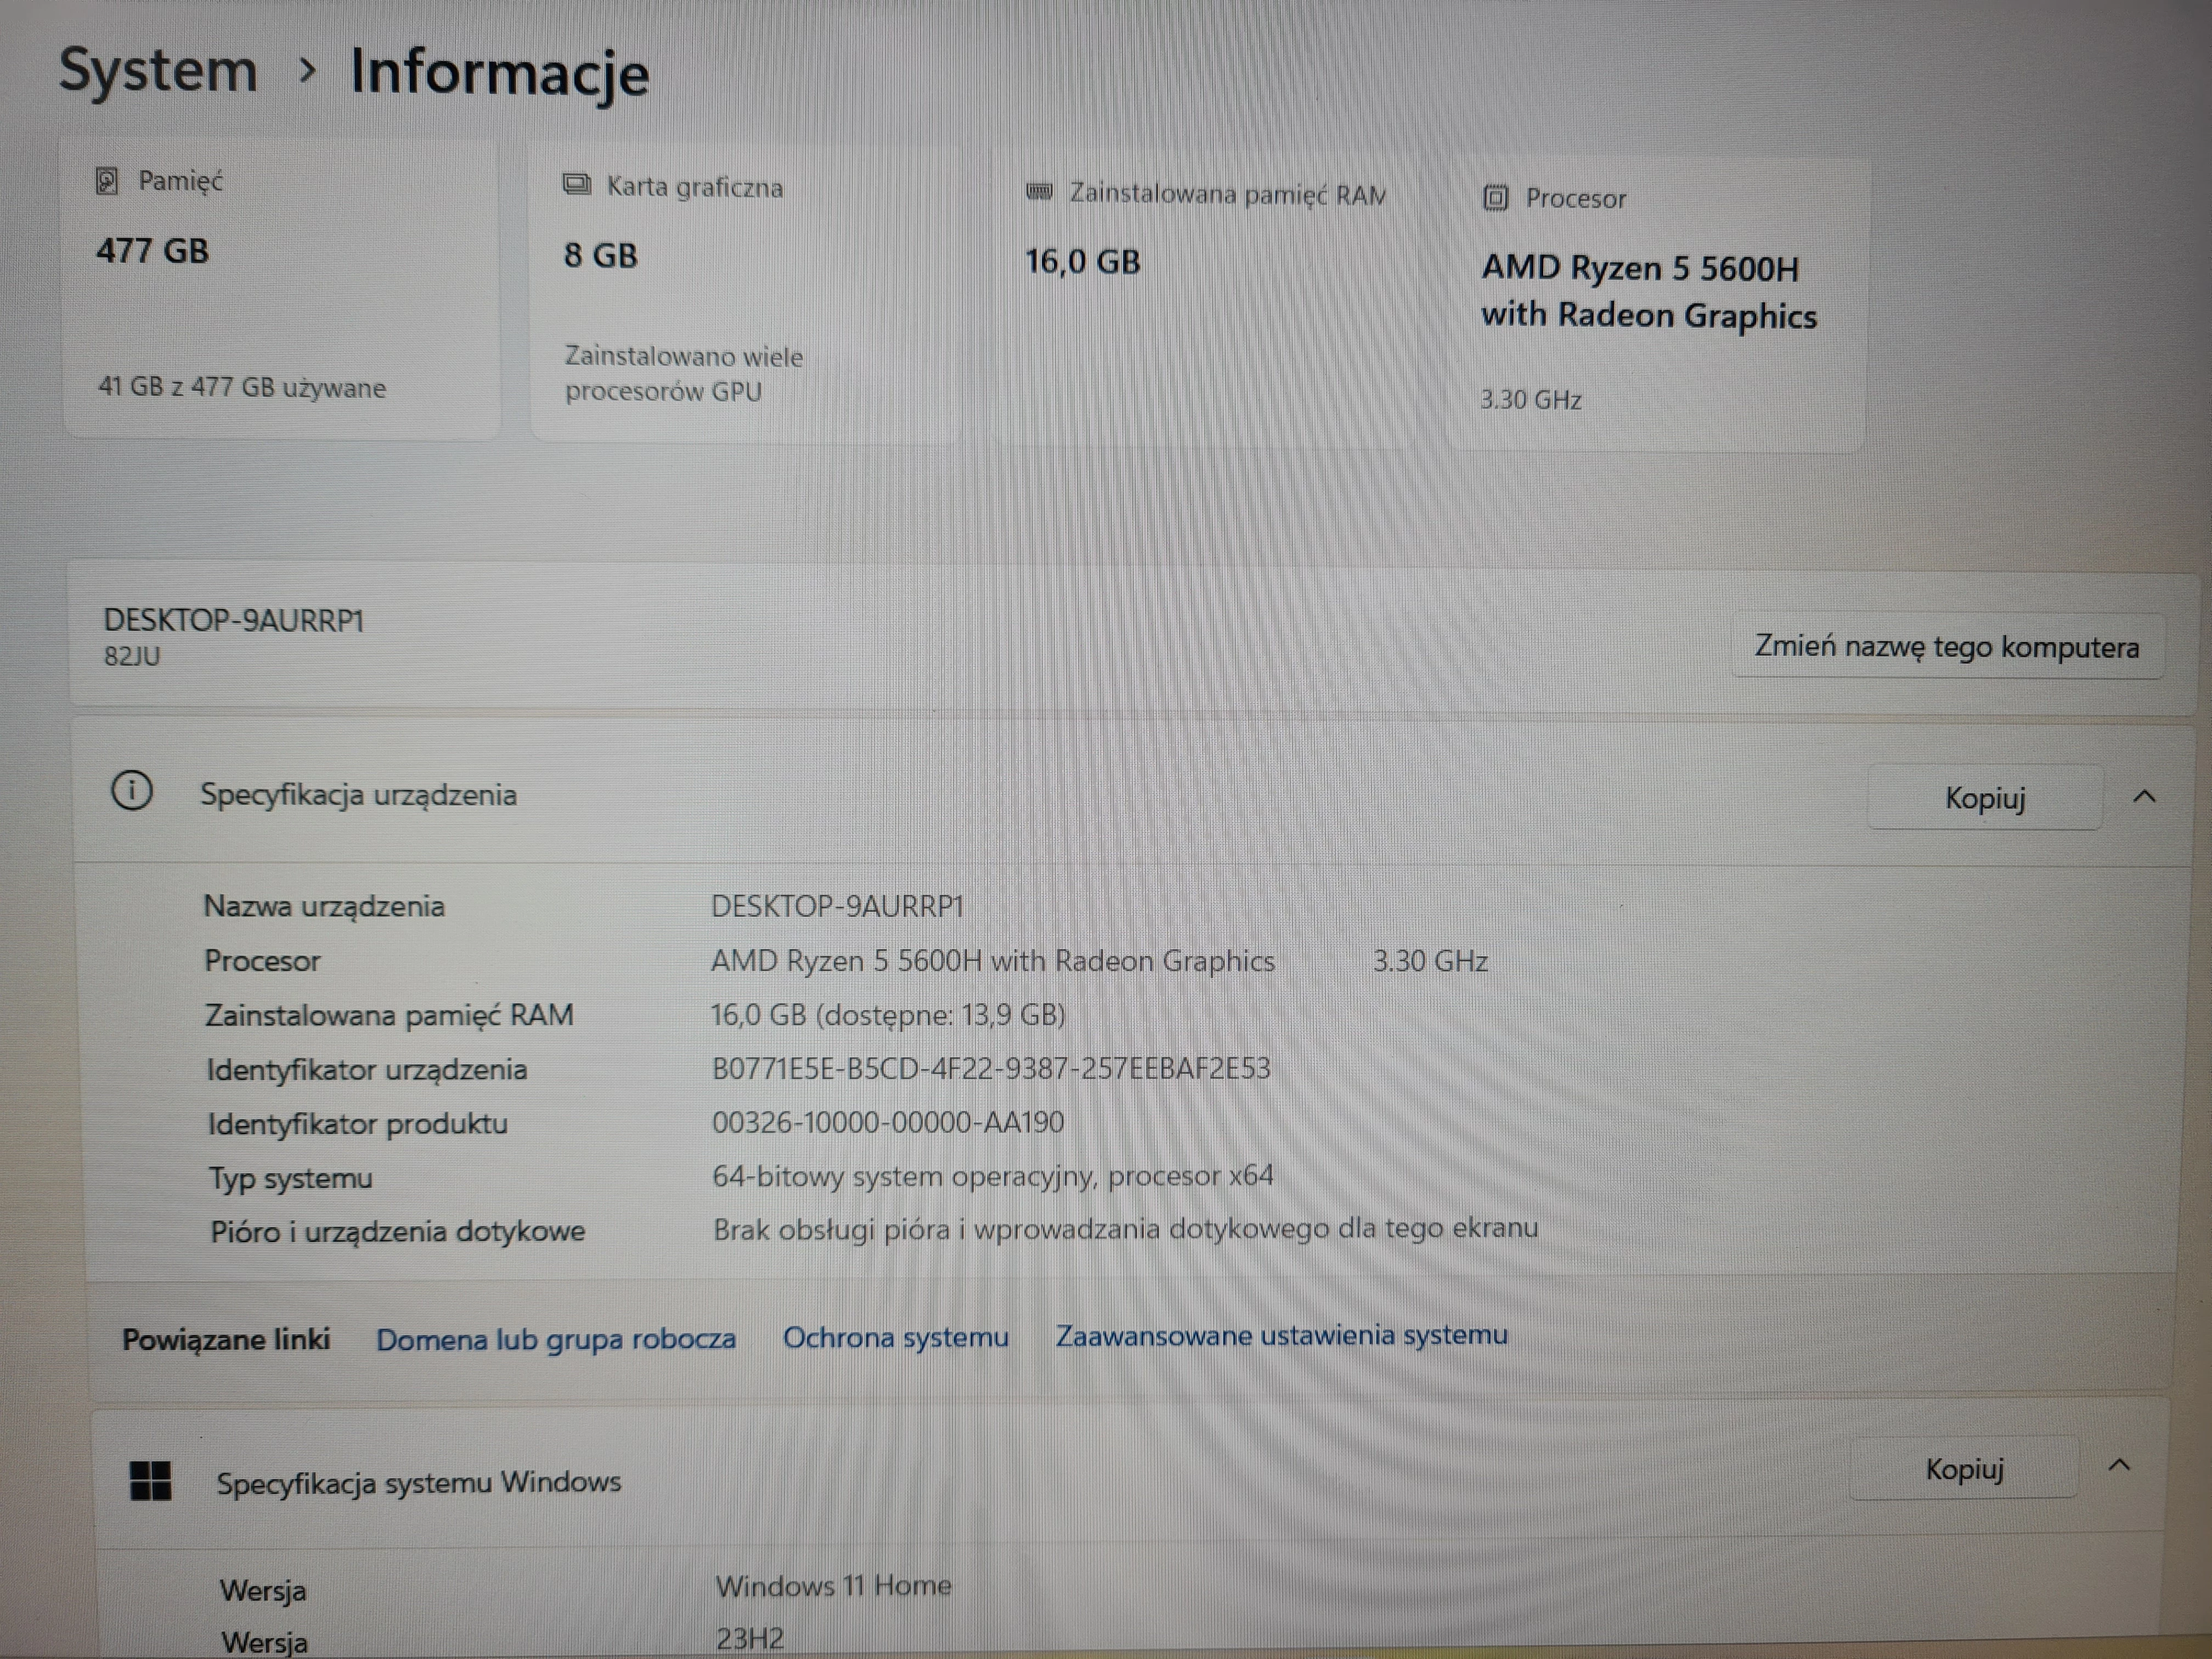
Task: Select product ID 00326-10000-00000-AA190
Action: point(888,1122)
